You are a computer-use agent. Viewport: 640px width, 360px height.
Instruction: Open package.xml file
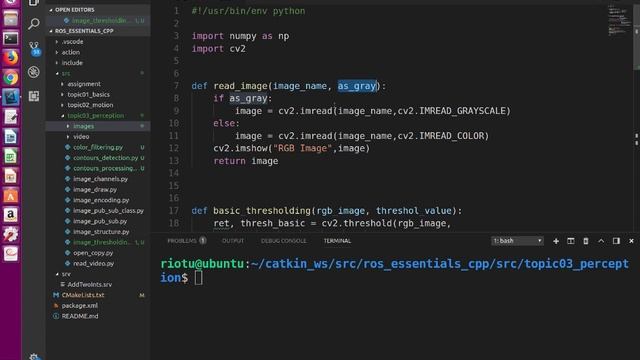[98, 305]
